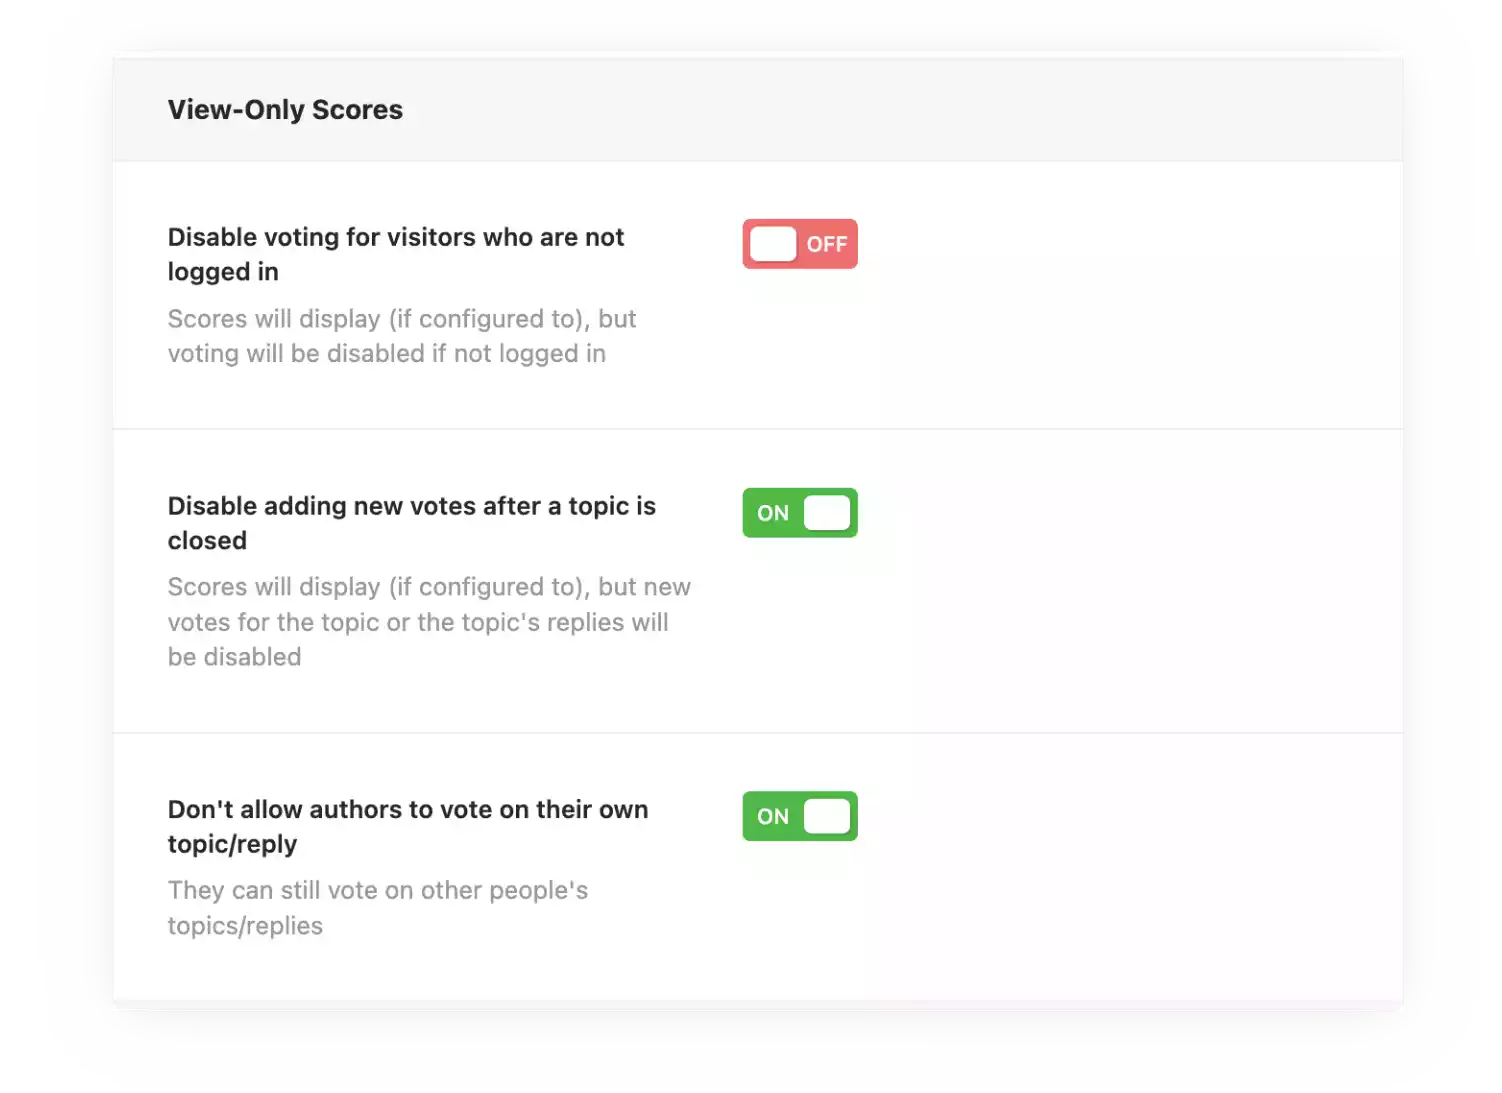
Task: Click the ON text in the authors self-vote switch
Action: pos(773,816)
